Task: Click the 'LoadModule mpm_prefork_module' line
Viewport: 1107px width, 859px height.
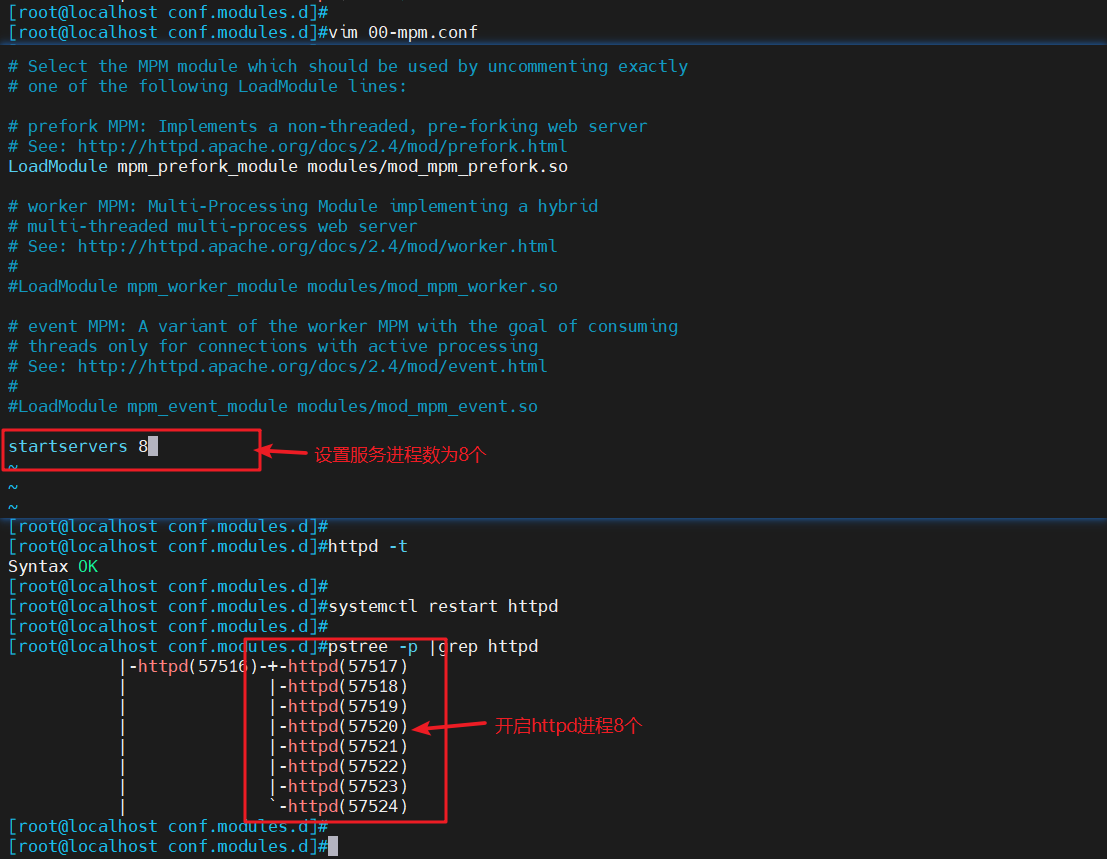Action: (288, 167)
